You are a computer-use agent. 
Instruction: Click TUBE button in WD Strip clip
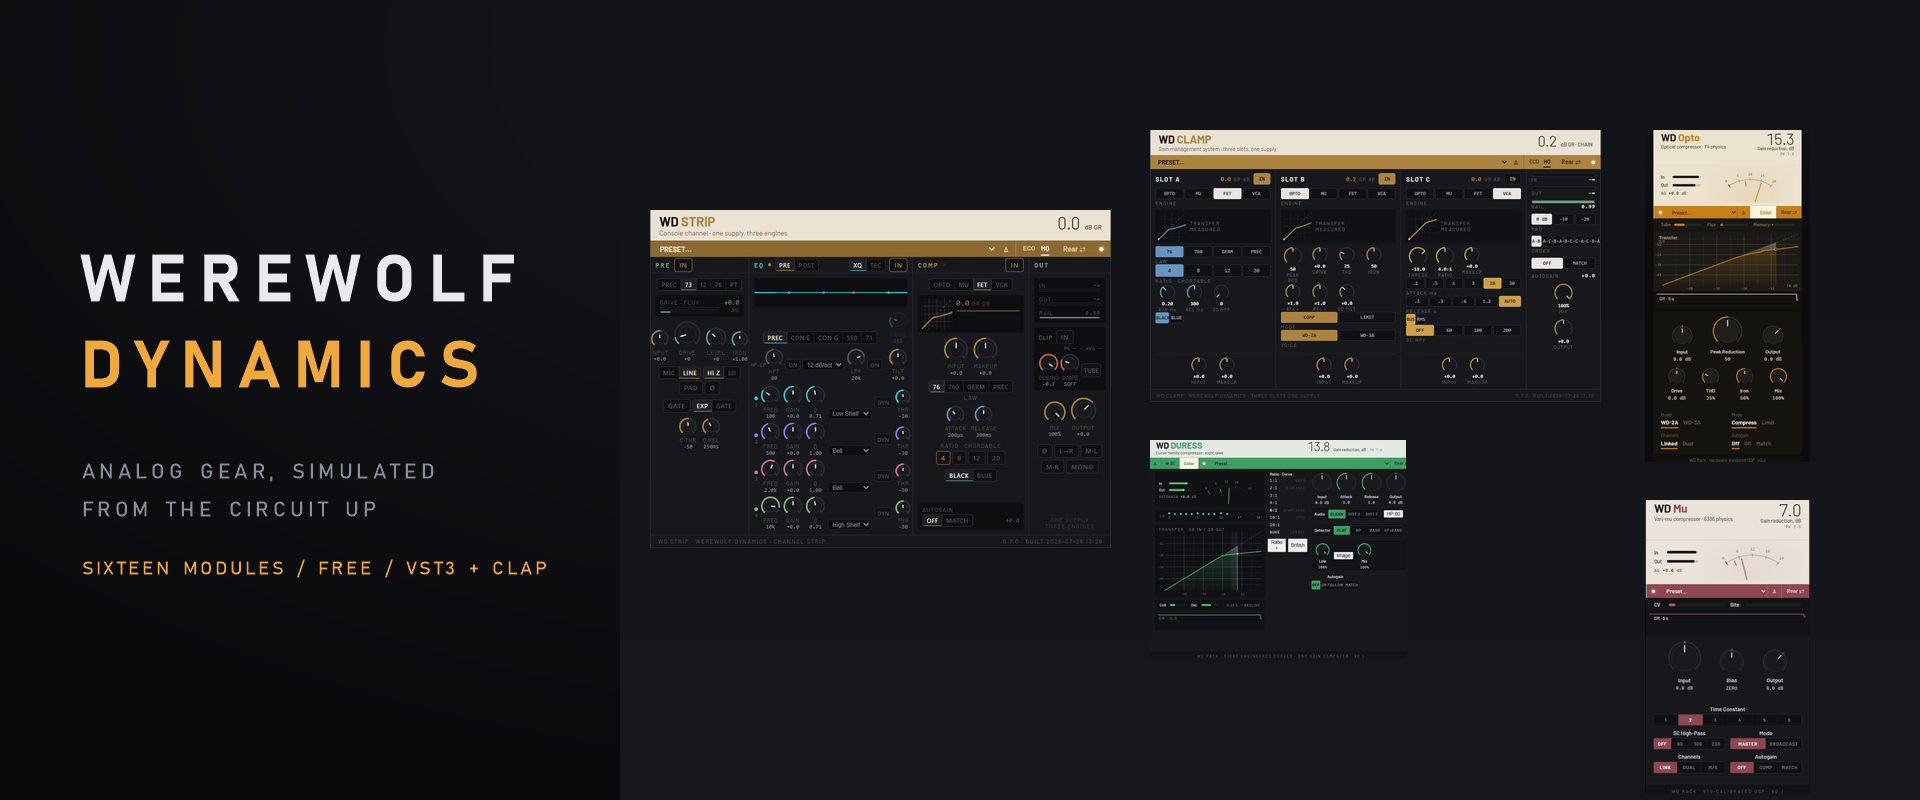click(x=1091, y=370)
